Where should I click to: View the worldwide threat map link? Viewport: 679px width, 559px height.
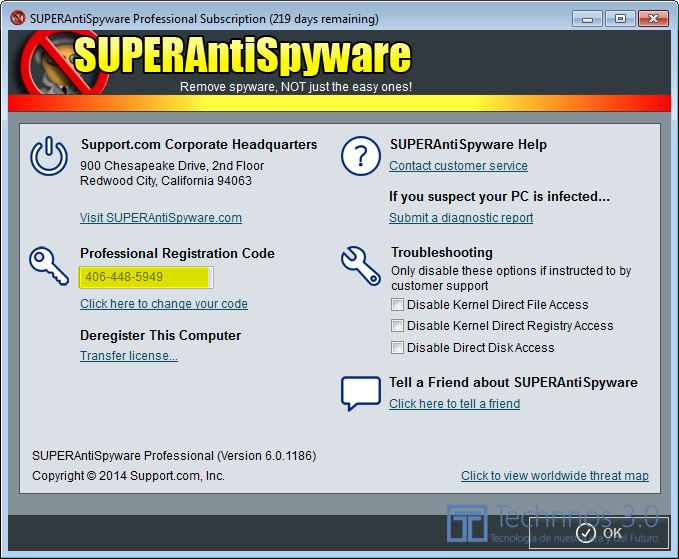[x=555, y=475]
